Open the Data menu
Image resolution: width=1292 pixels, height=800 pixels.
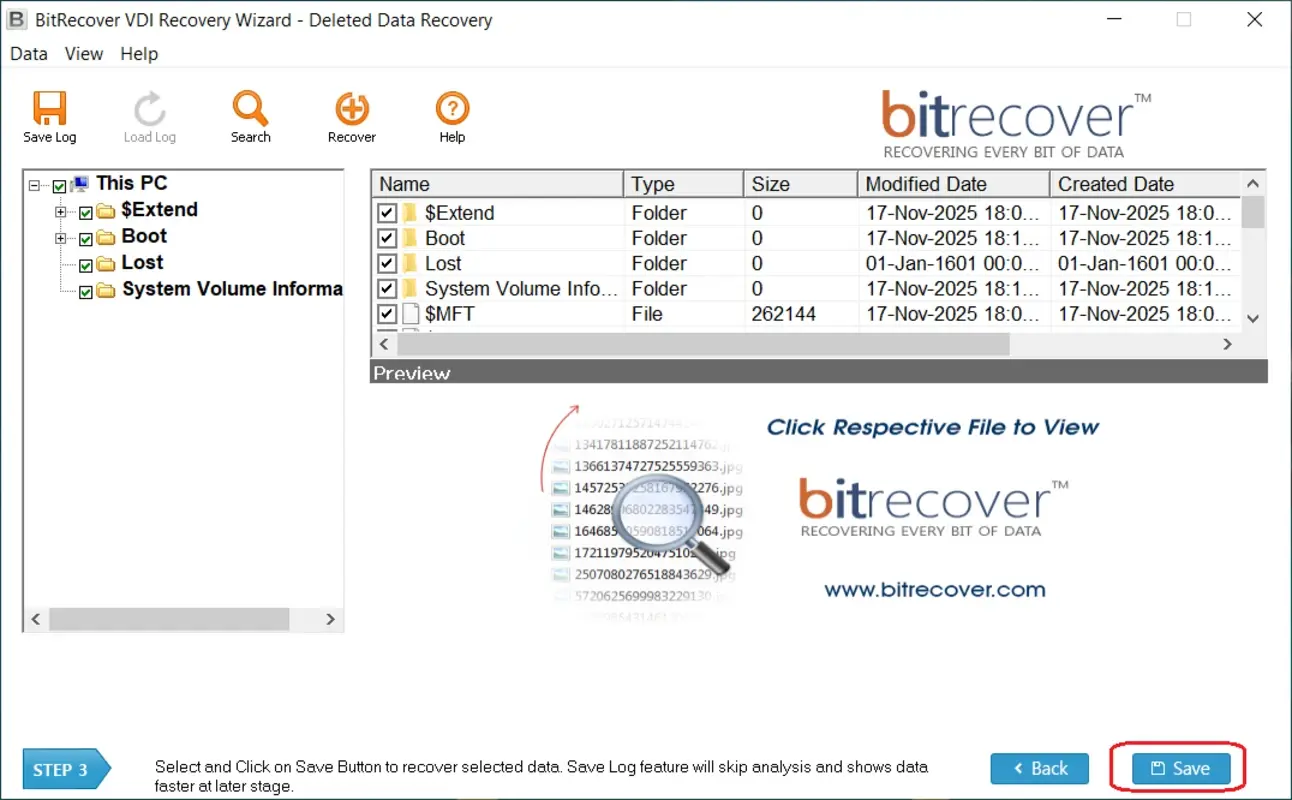28,54
